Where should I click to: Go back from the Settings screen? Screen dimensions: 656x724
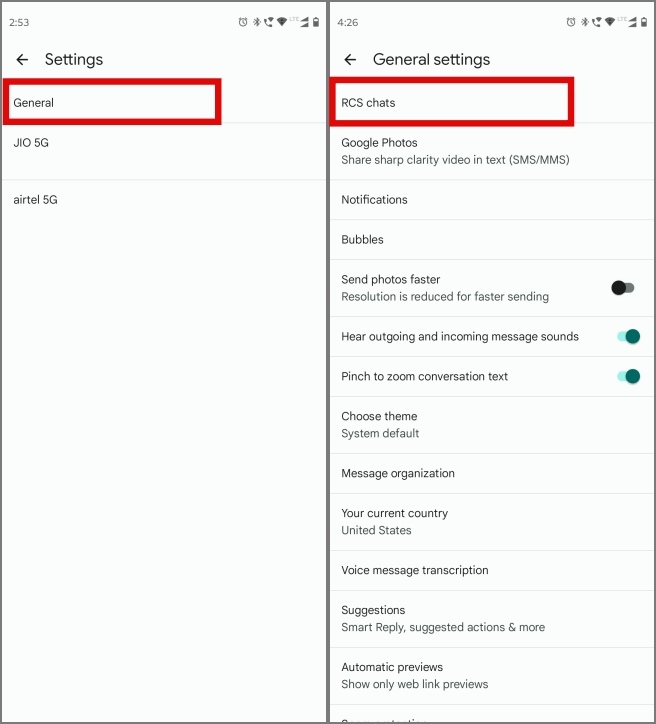[22, 60]
